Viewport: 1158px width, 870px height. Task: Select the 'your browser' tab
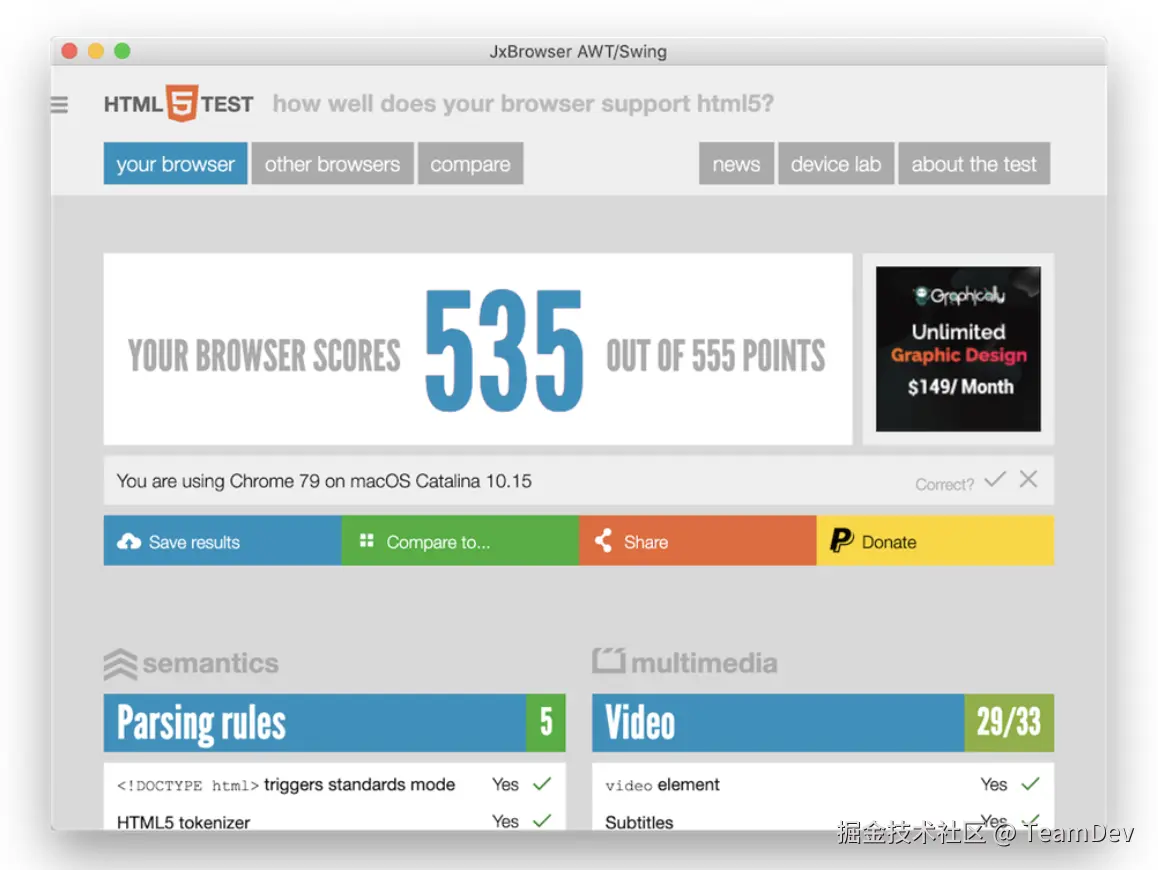click(175, 163)
